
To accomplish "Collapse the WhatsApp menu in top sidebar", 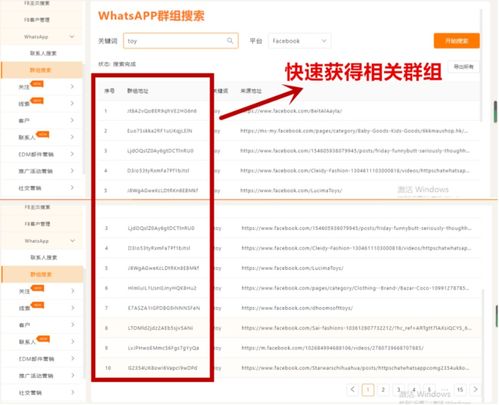I will click(72, 36).
